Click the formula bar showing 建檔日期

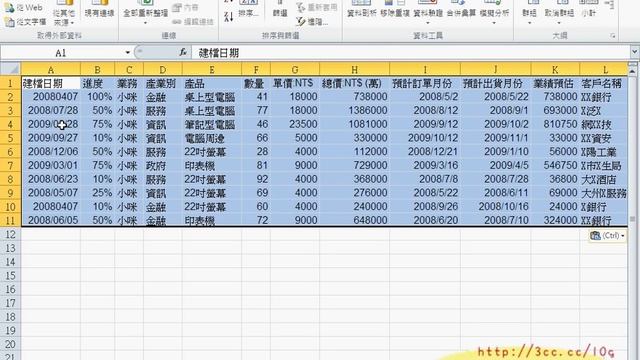pyautogui.click(x=410, y=53)
